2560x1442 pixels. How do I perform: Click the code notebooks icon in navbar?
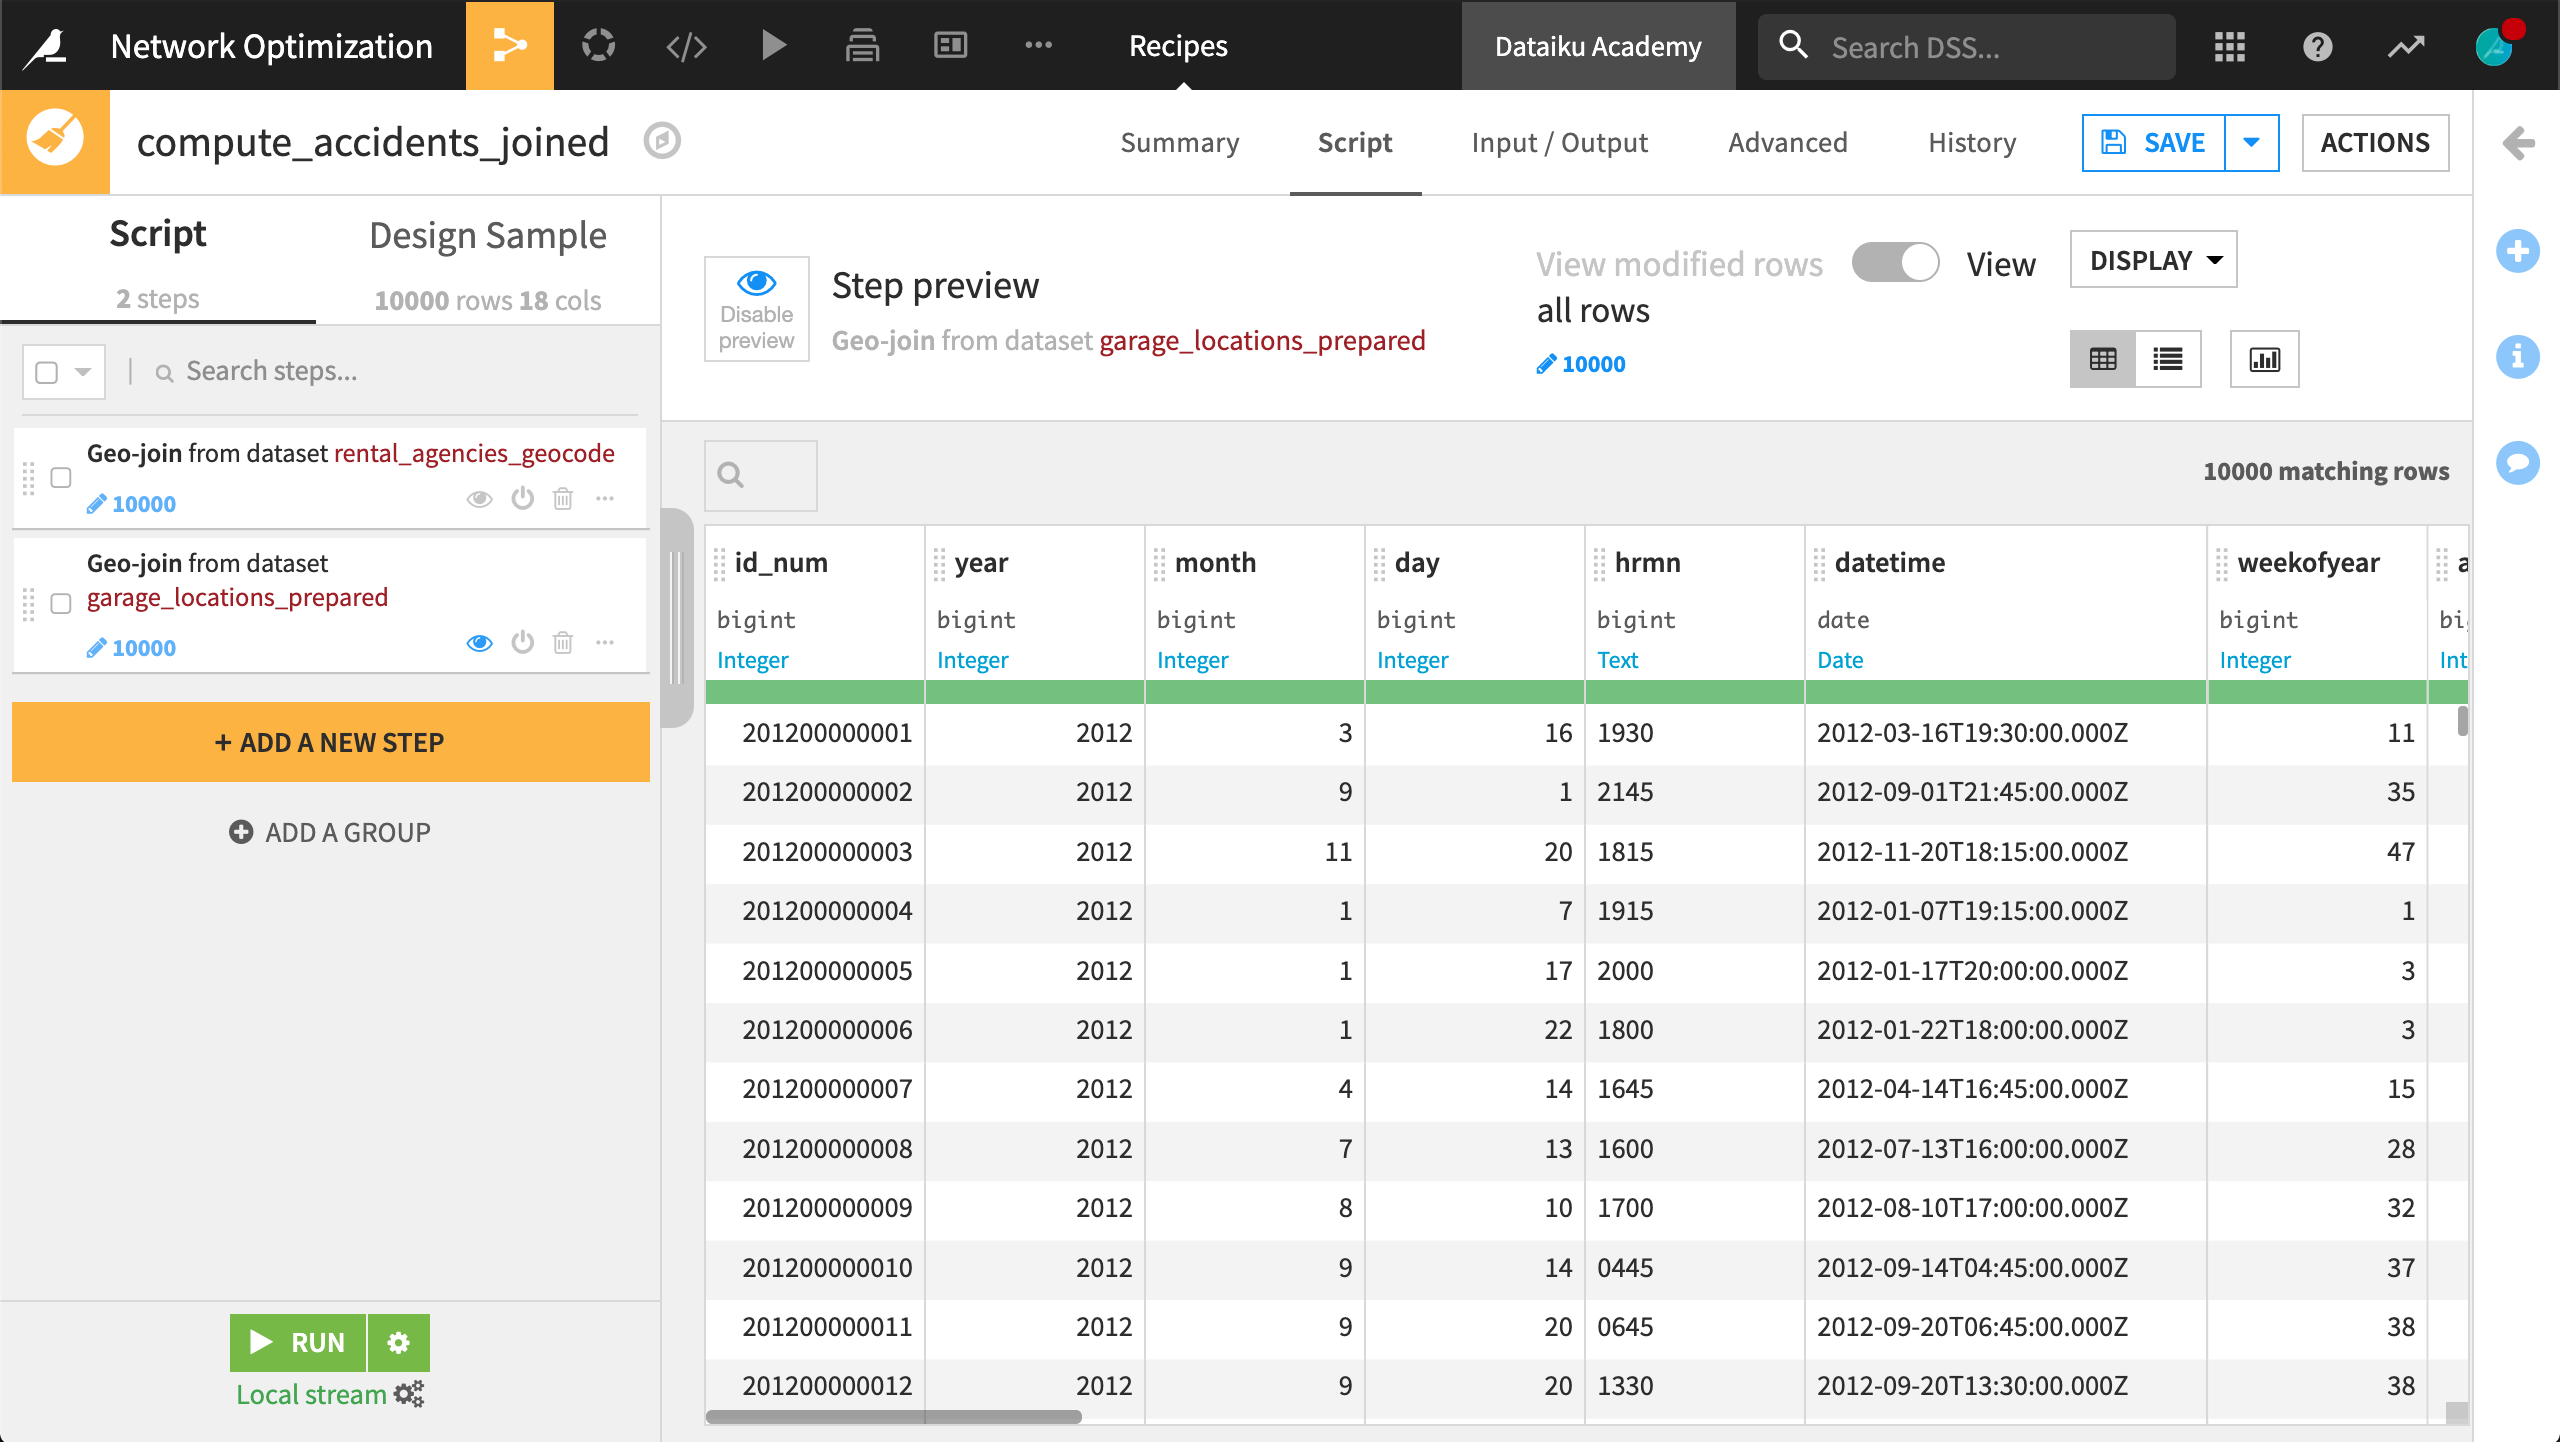686,46
